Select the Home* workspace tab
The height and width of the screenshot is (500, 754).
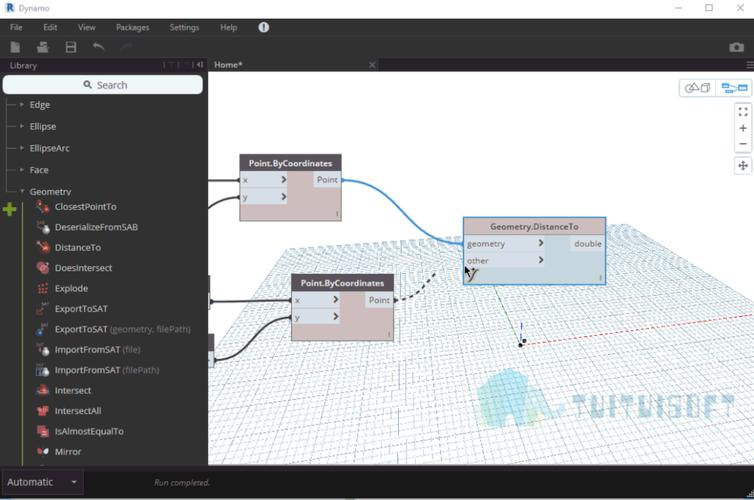(x=228, y=65)
